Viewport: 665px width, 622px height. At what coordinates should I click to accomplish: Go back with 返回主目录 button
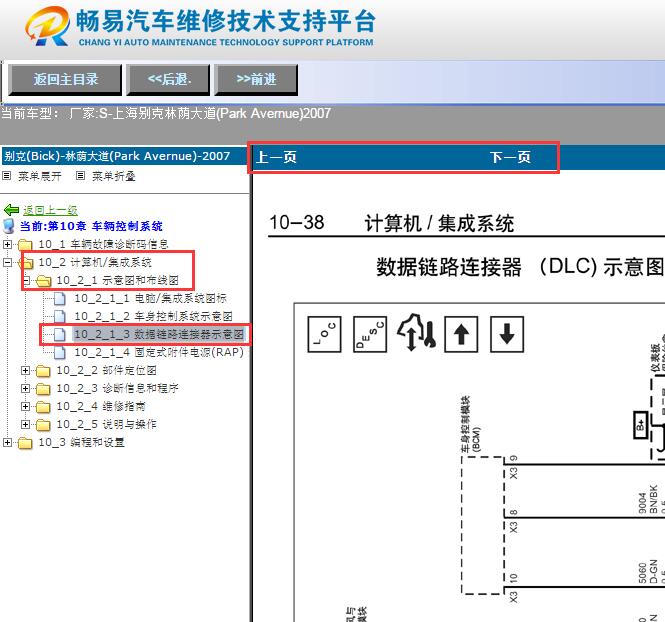tap(65, 79)
